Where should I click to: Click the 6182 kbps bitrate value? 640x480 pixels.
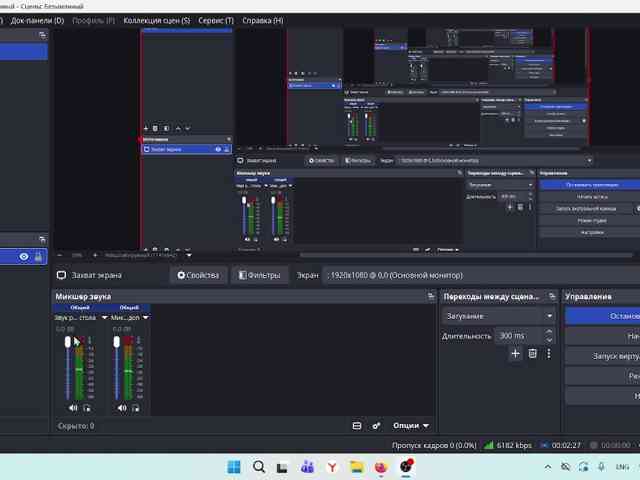pos(514,445)
